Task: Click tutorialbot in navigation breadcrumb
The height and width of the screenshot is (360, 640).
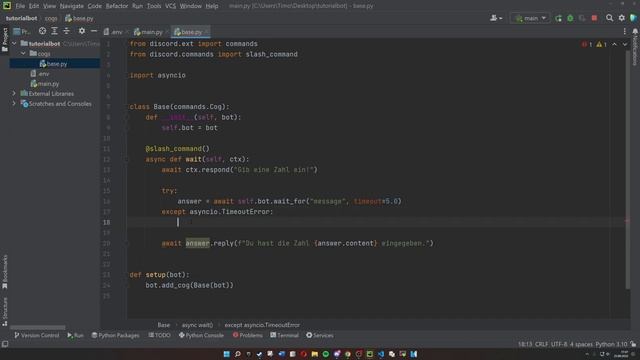Action: 21,18
